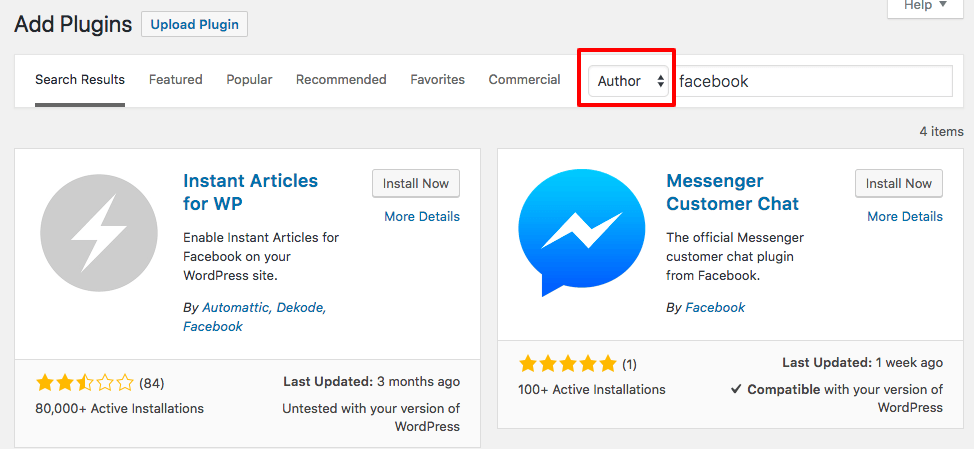Open the Author search type dropdown

pos(629,81)
